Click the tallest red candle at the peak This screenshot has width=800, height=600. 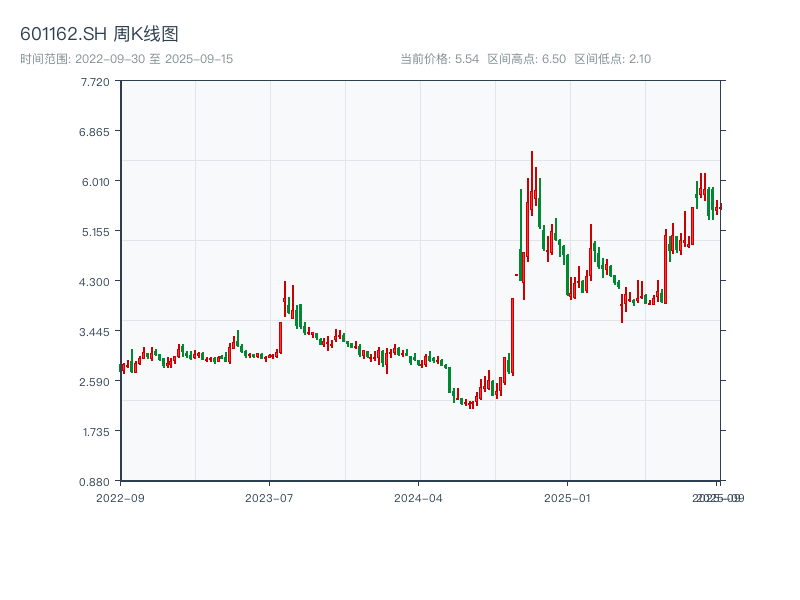pyautogui.click(x=531, y=180)
